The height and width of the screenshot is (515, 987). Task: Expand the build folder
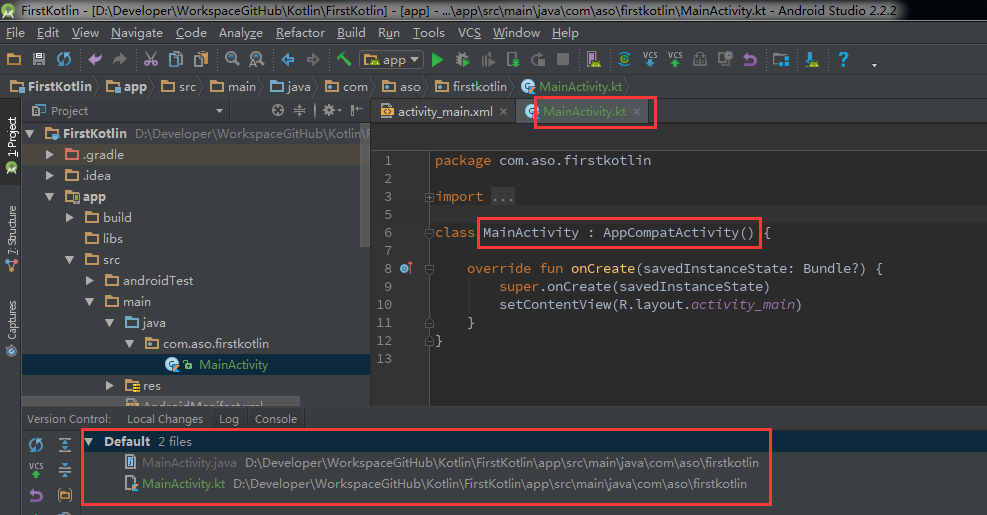click(70, 217)
